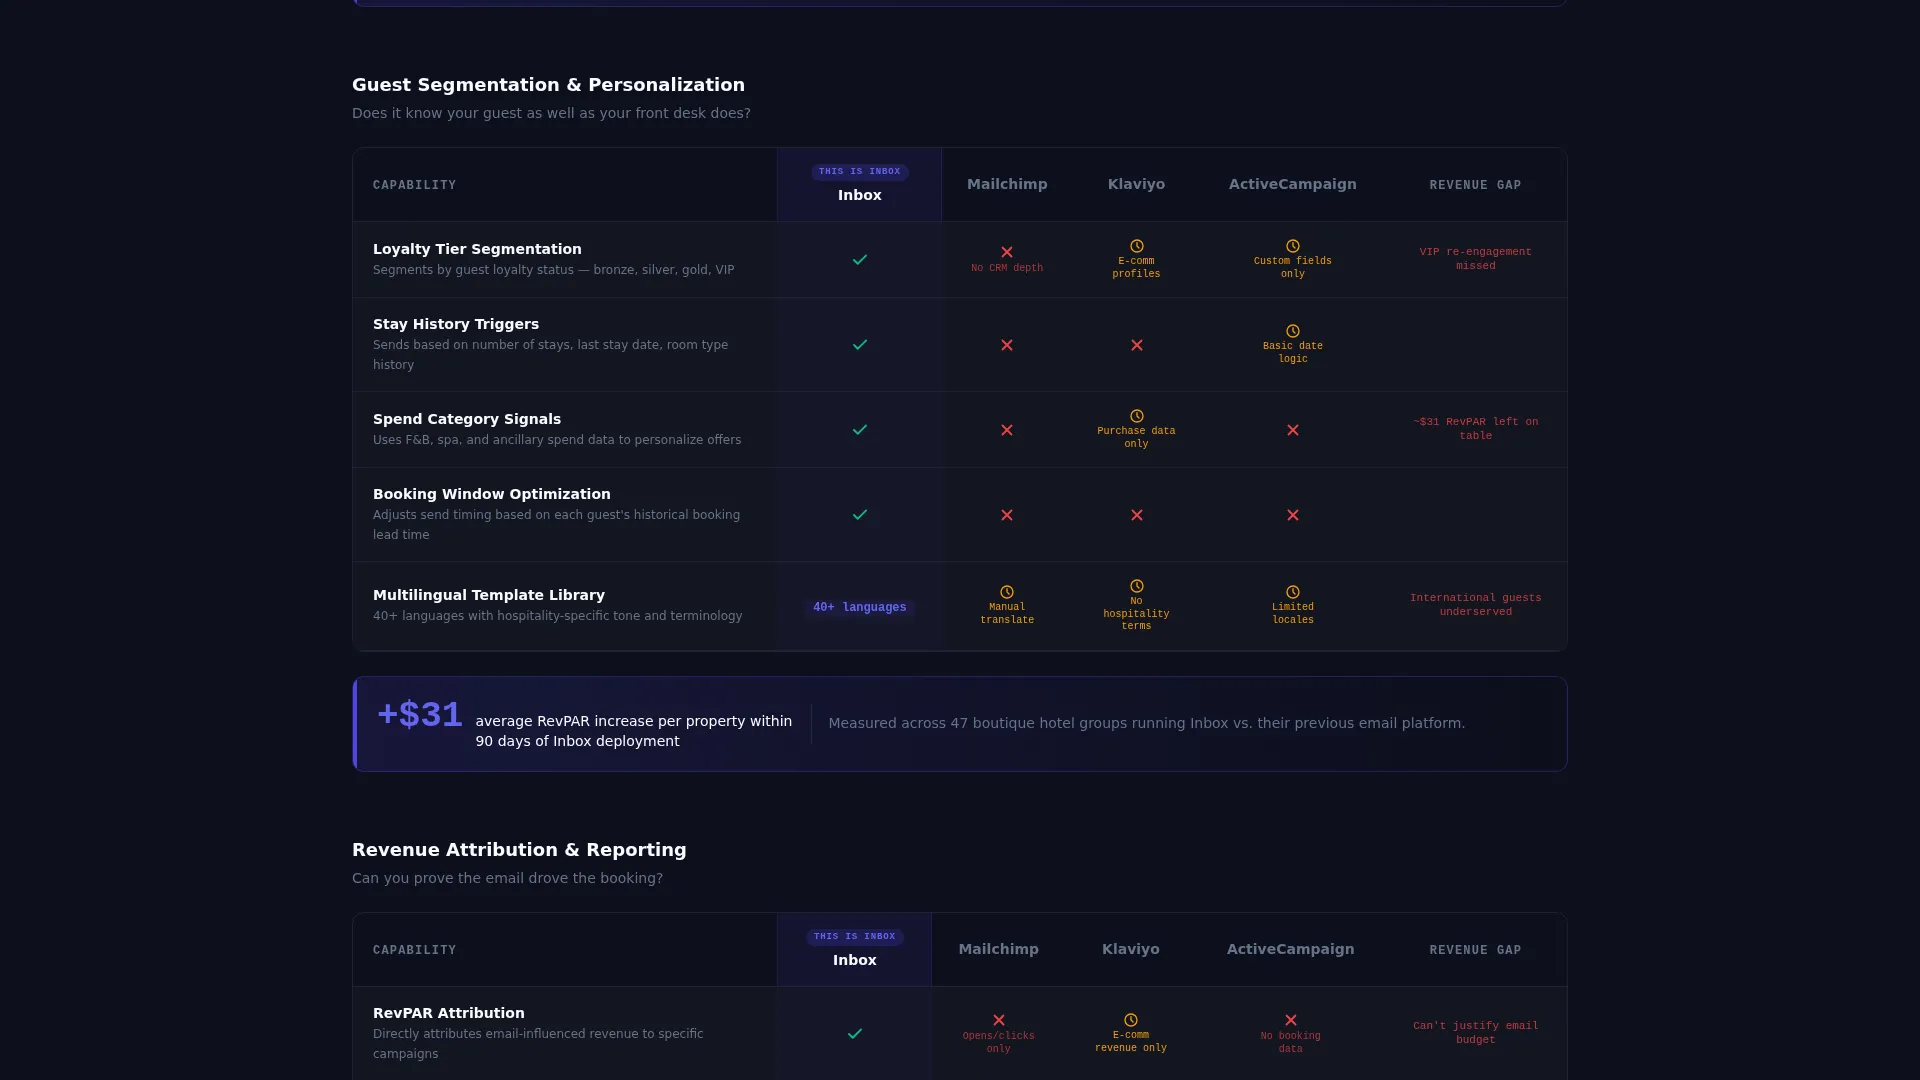Click ActiveCampaign clock icon labeled Custom fields only

click(1292, 246)
